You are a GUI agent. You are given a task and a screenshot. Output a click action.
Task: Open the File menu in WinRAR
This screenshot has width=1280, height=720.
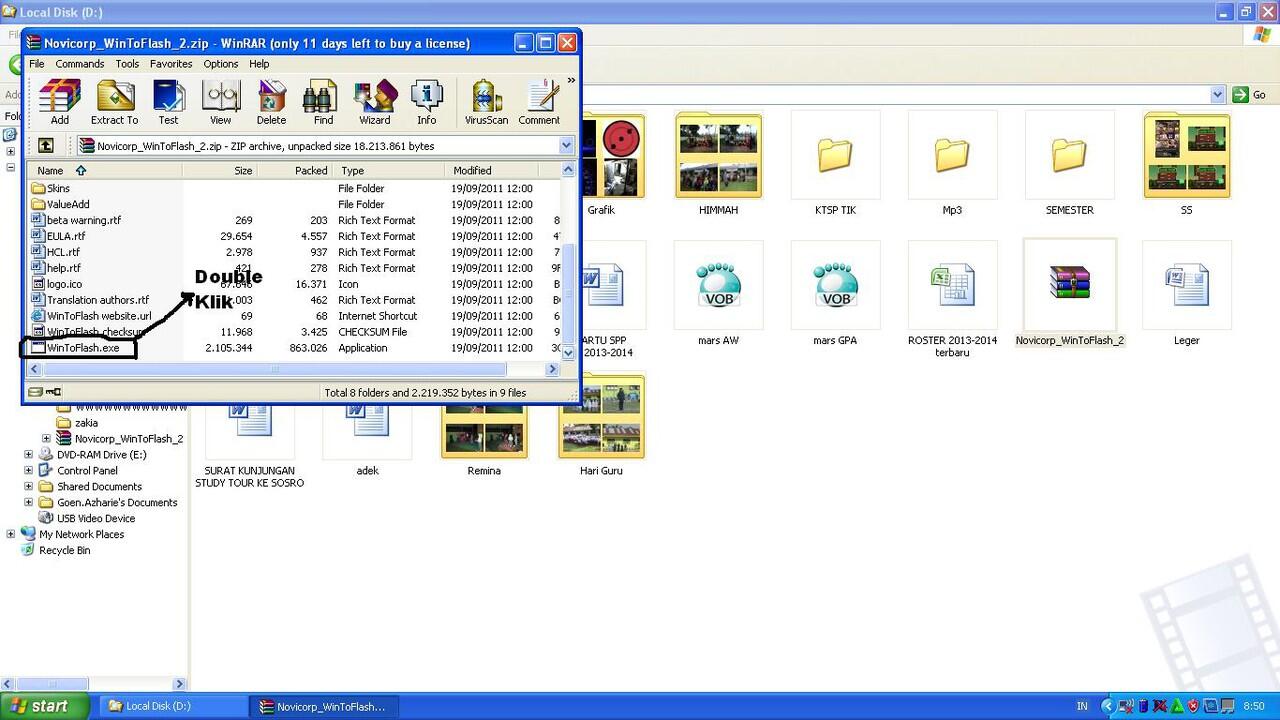[36, 64]
